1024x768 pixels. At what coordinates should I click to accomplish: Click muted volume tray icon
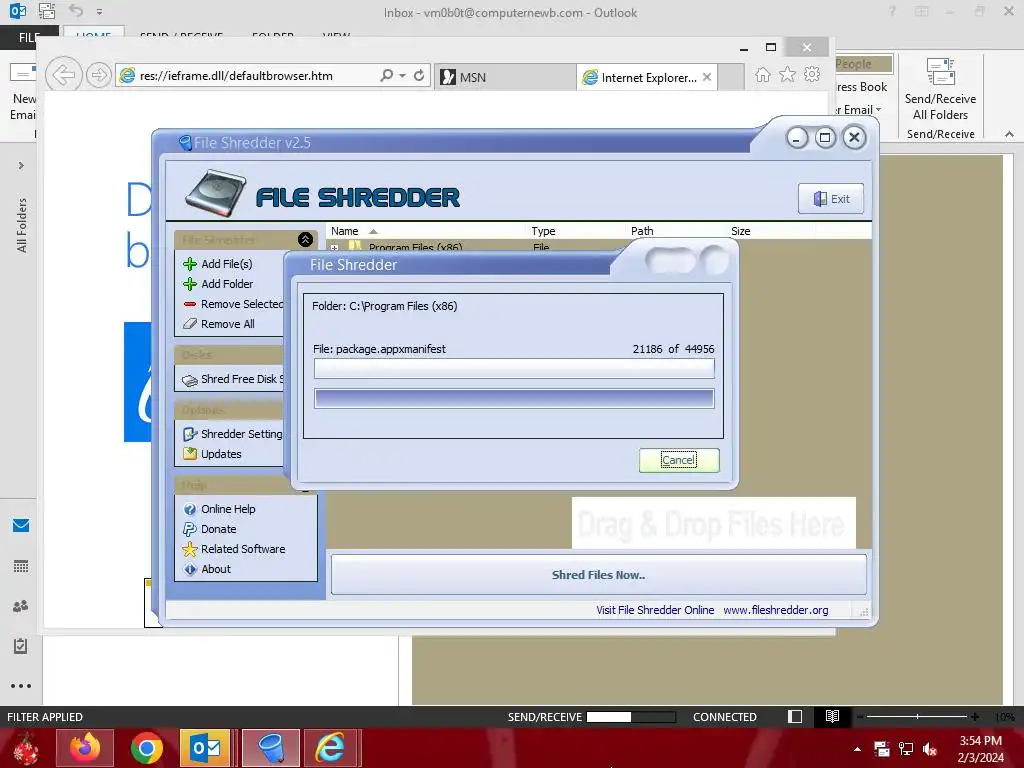(930, 749)
